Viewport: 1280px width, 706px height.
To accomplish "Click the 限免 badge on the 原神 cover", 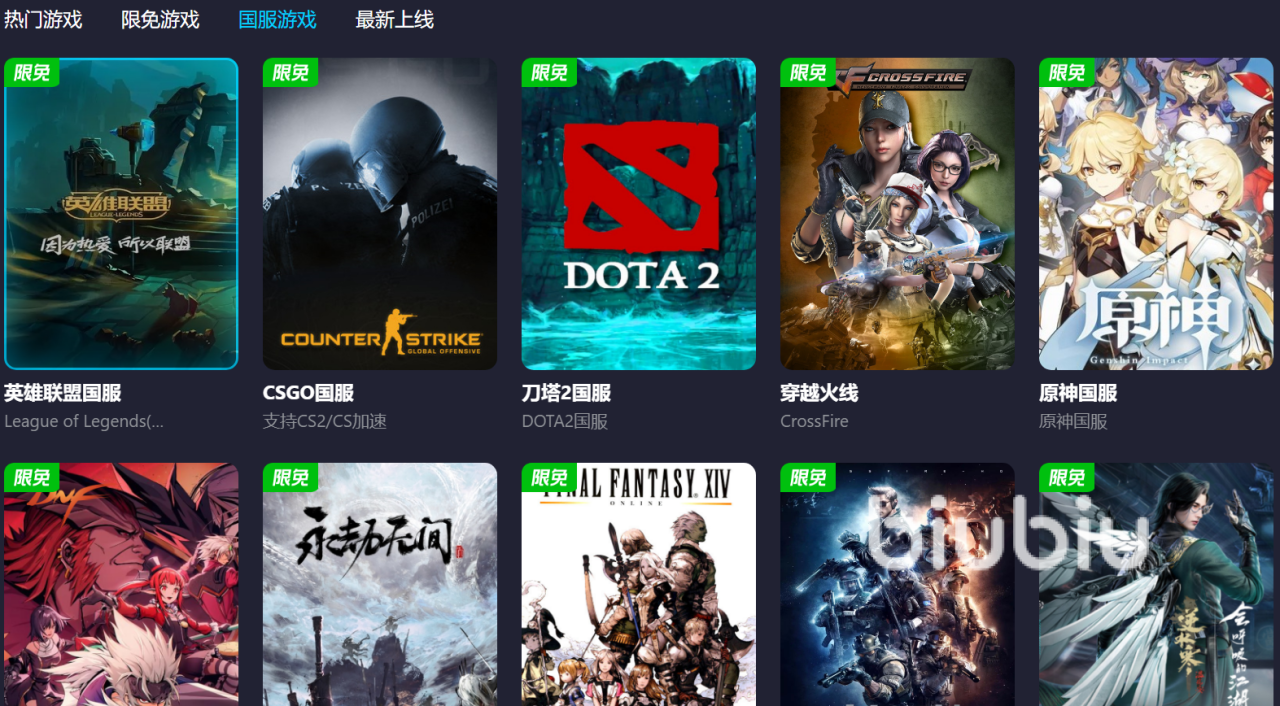I will (1067, 73).
